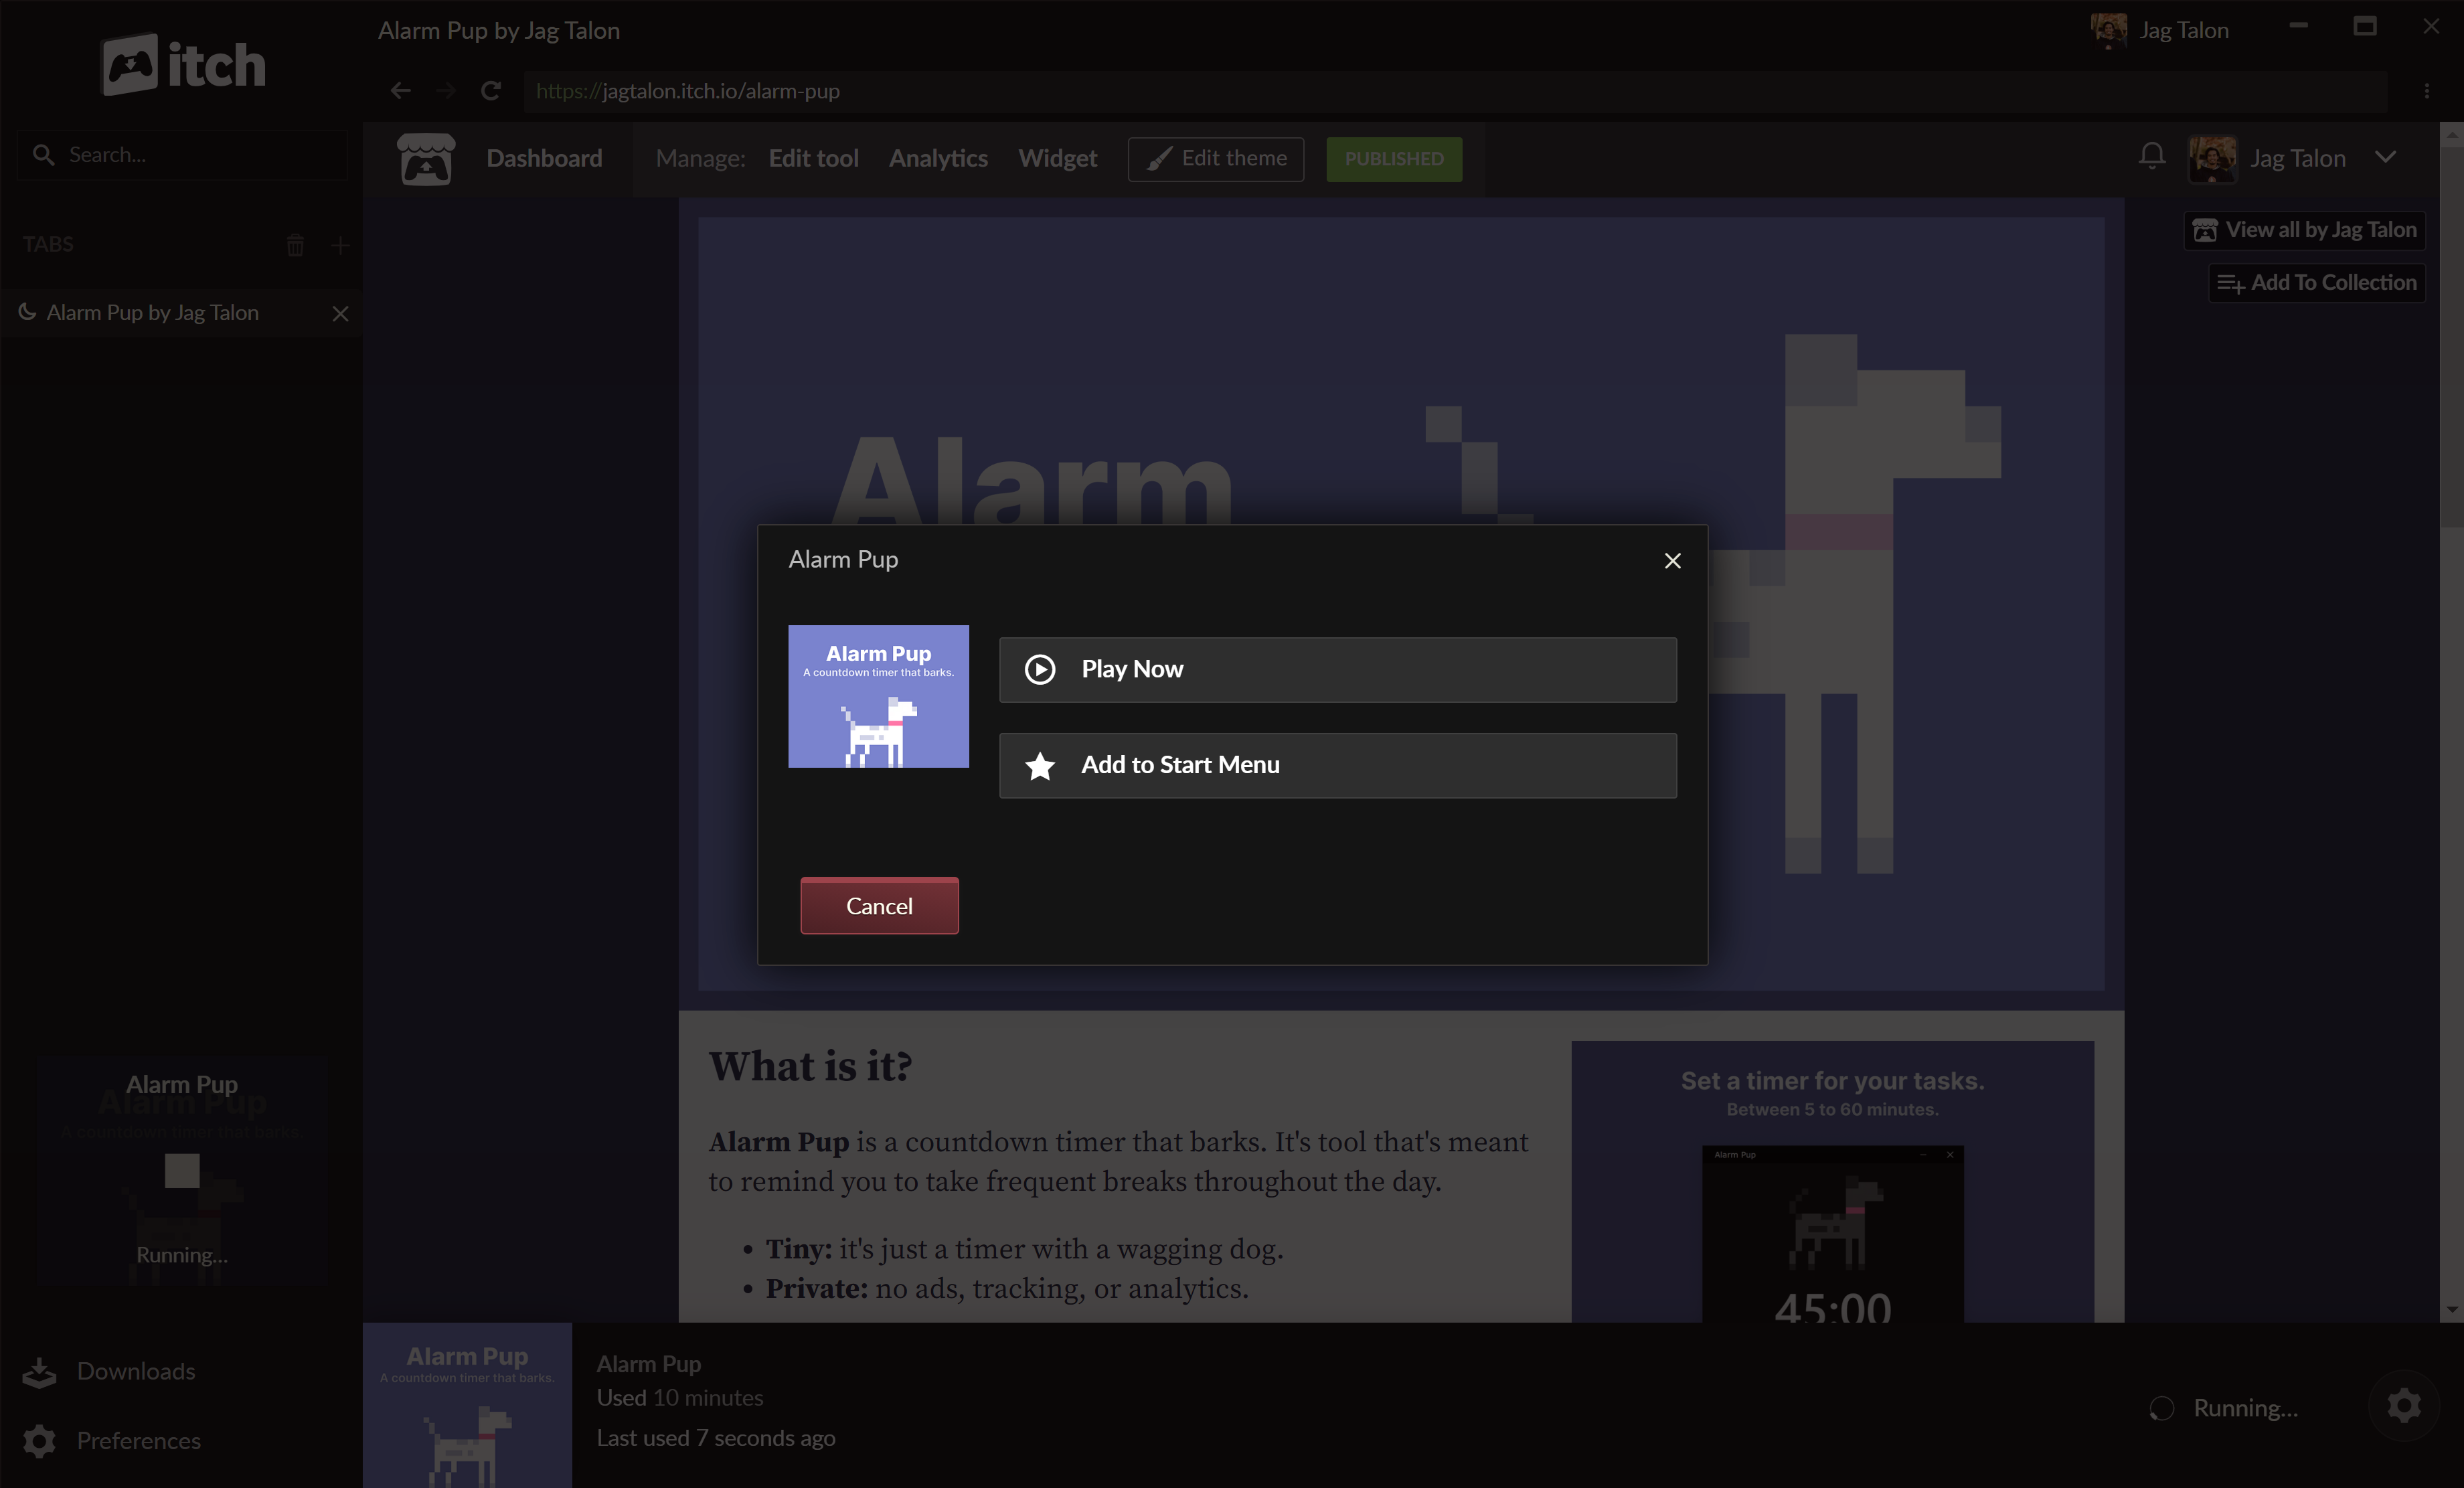Viewport: 2464px width, 1488px height.
Task: Click scrollbar down arrow
Action: [x=2451, y=1309]
